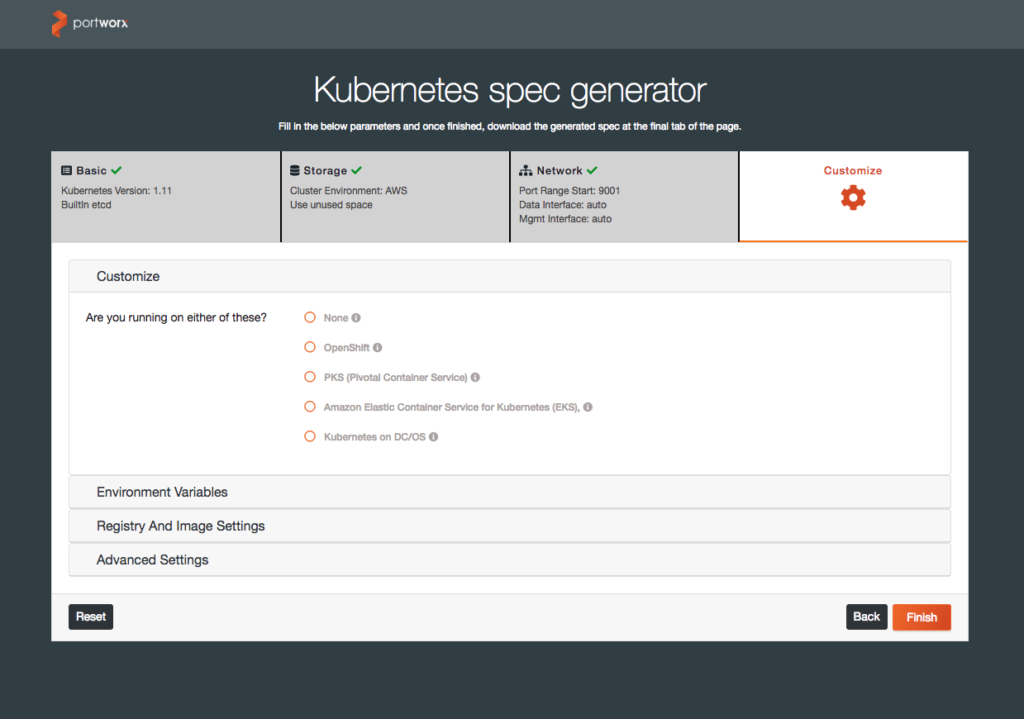This screenshot has height=719, width=1024.
Task: Click the Finish button
Action: click(921, 617)
